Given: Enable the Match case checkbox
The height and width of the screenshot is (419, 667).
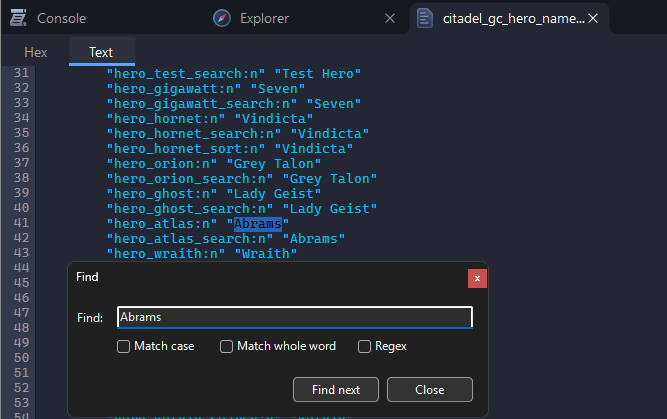Looking at the screenshot, I should (x=123, y=346).
